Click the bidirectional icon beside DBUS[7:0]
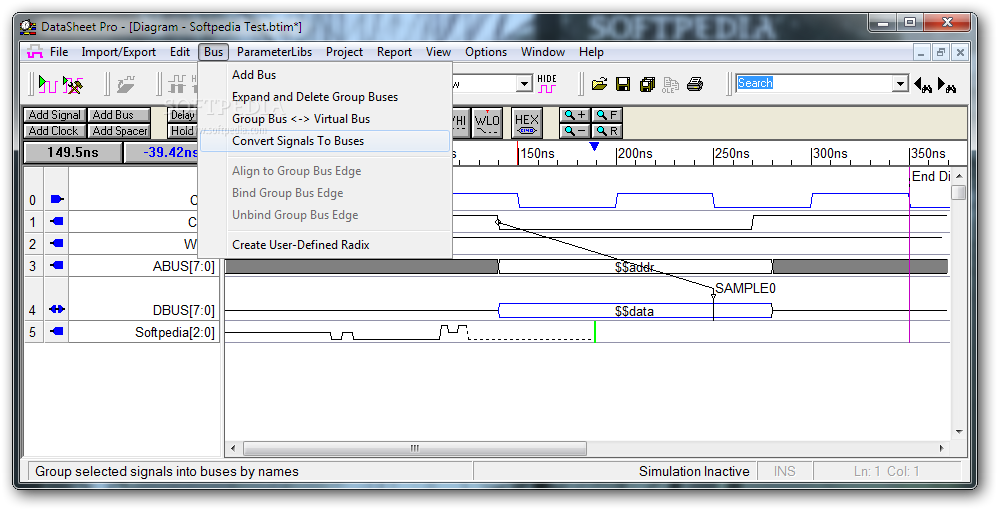This screenshot has width=998, height=510. tap(57, 309)
